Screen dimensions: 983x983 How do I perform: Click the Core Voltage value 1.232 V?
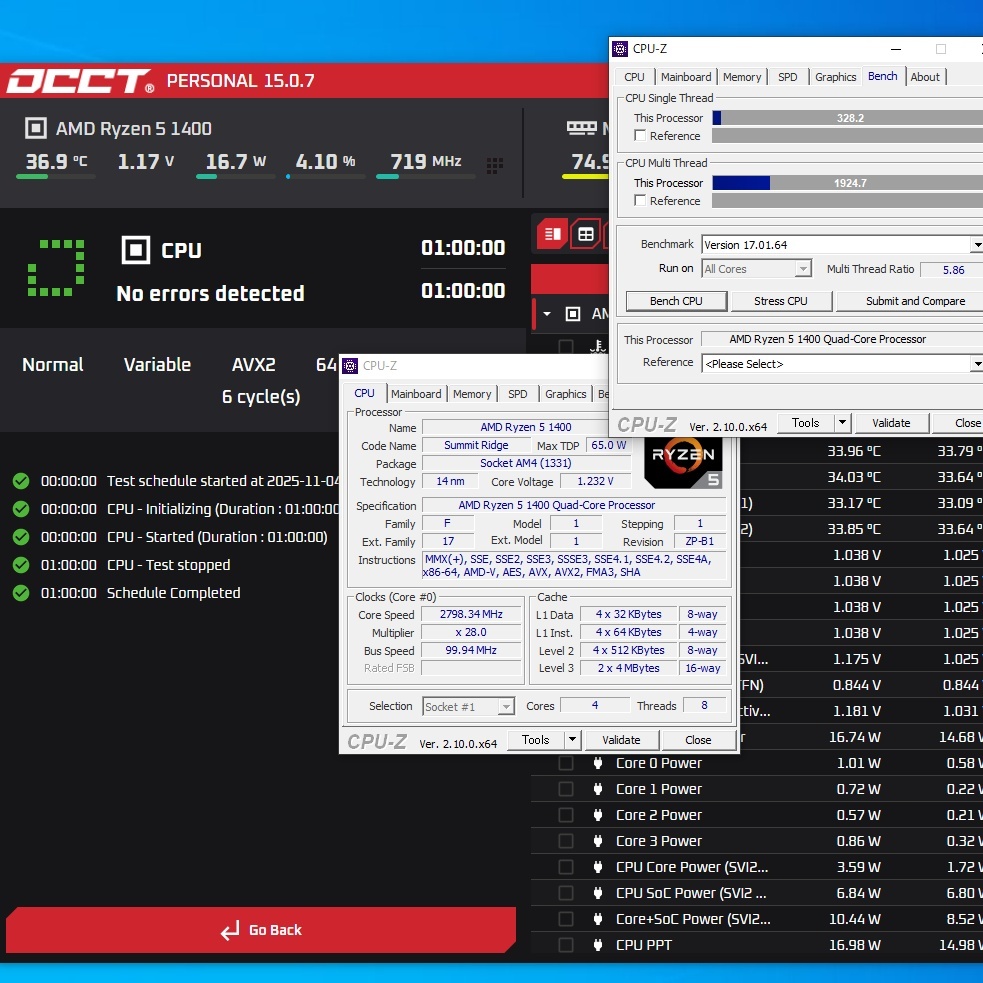pyautogui.click(x=595, y=481)
